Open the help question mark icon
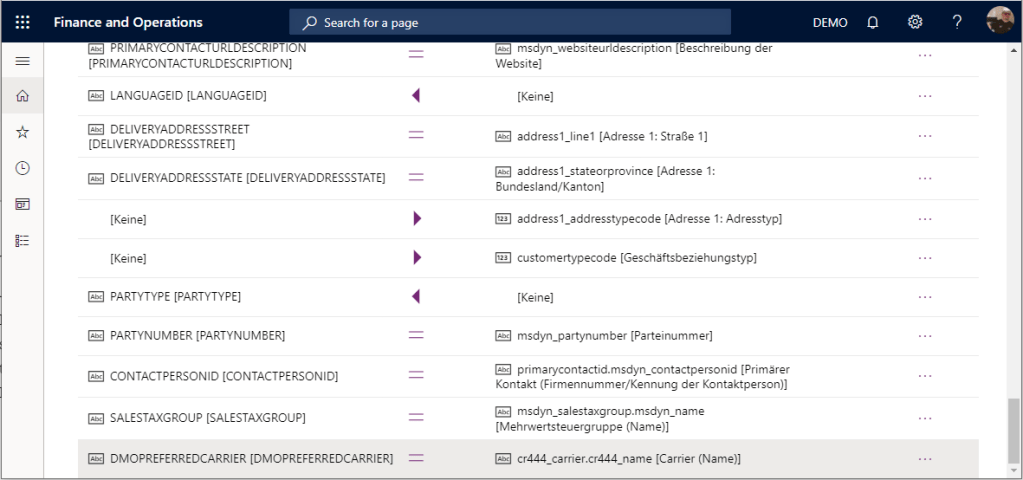The height and width of the screenshot is (480, 1023). click(956, 22)
